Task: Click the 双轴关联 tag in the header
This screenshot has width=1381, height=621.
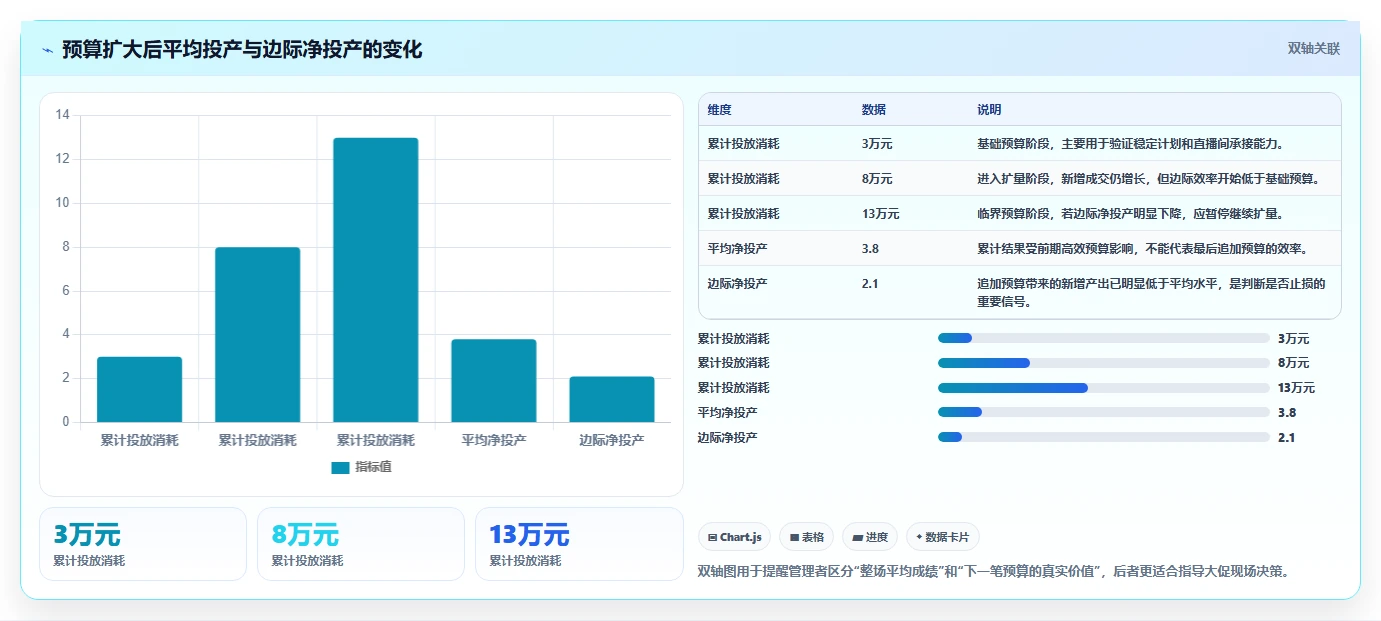Action: 1313,49
